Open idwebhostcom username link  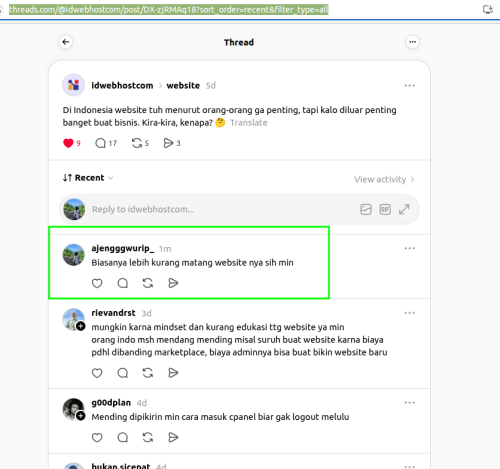(x=122, y=86)
